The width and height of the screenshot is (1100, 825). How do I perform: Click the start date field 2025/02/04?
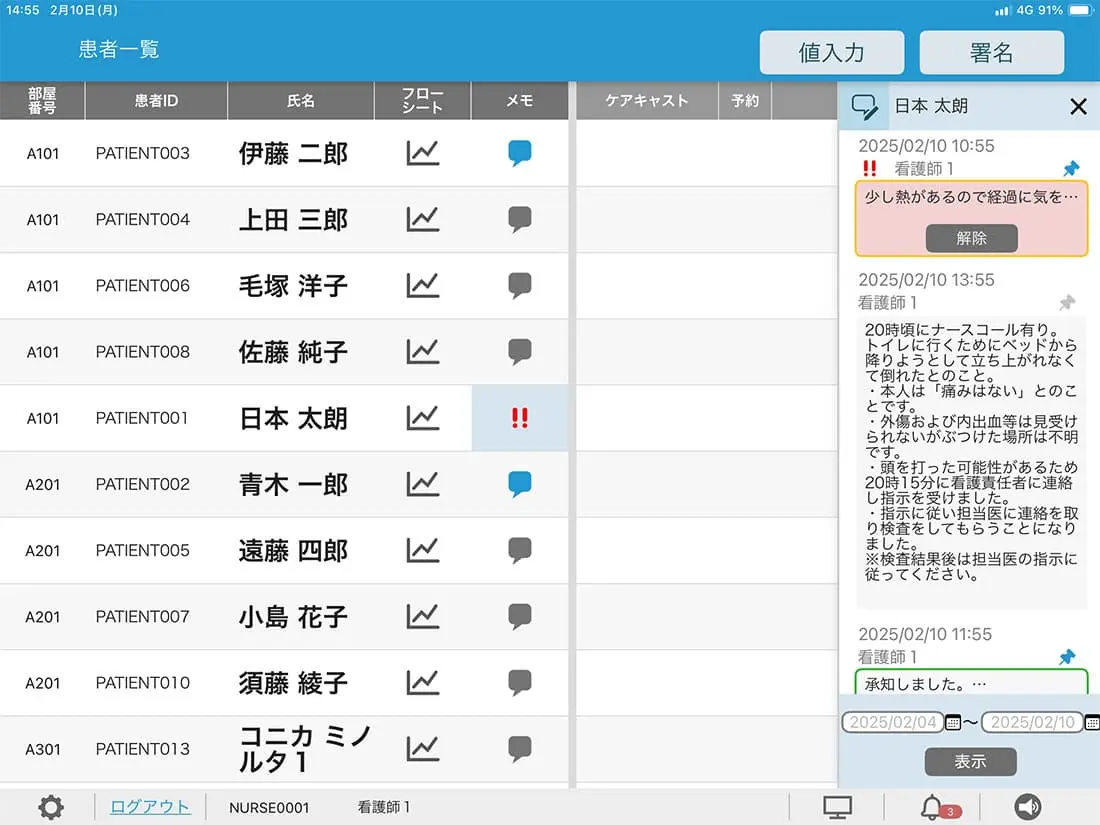(892, 722)
